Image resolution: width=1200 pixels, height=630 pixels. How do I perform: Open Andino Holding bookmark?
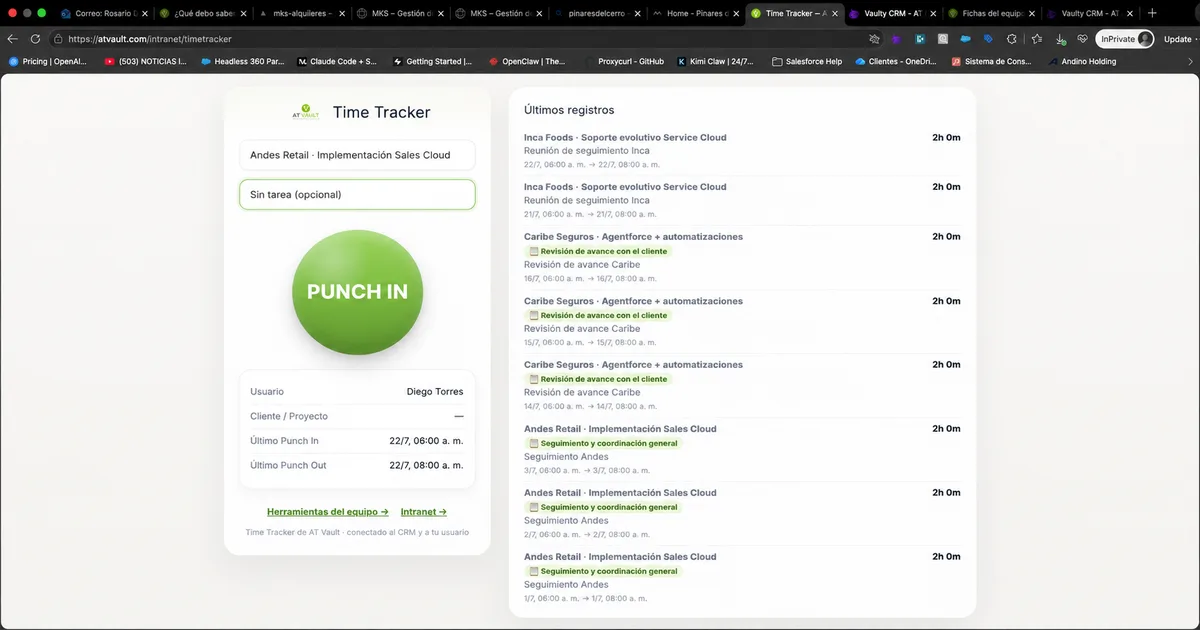[1083, 61]
